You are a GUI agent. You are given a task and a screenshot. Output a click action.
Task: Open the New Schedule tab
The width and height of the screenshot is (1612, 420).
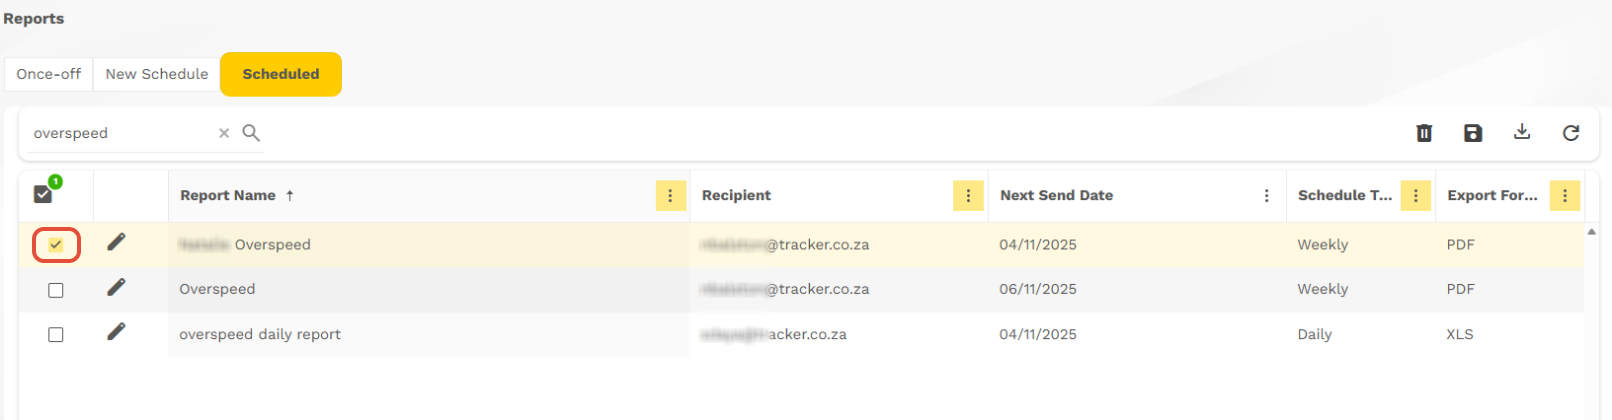tap(157, 74)
